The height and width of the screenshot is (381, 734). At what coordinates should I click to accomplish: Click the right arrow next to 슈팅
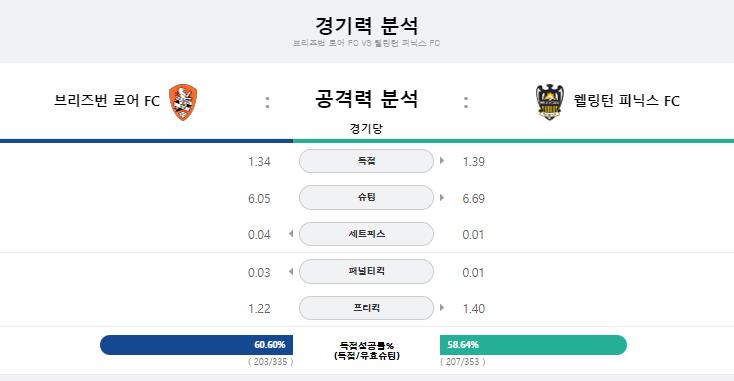click(x=442, y=198)
